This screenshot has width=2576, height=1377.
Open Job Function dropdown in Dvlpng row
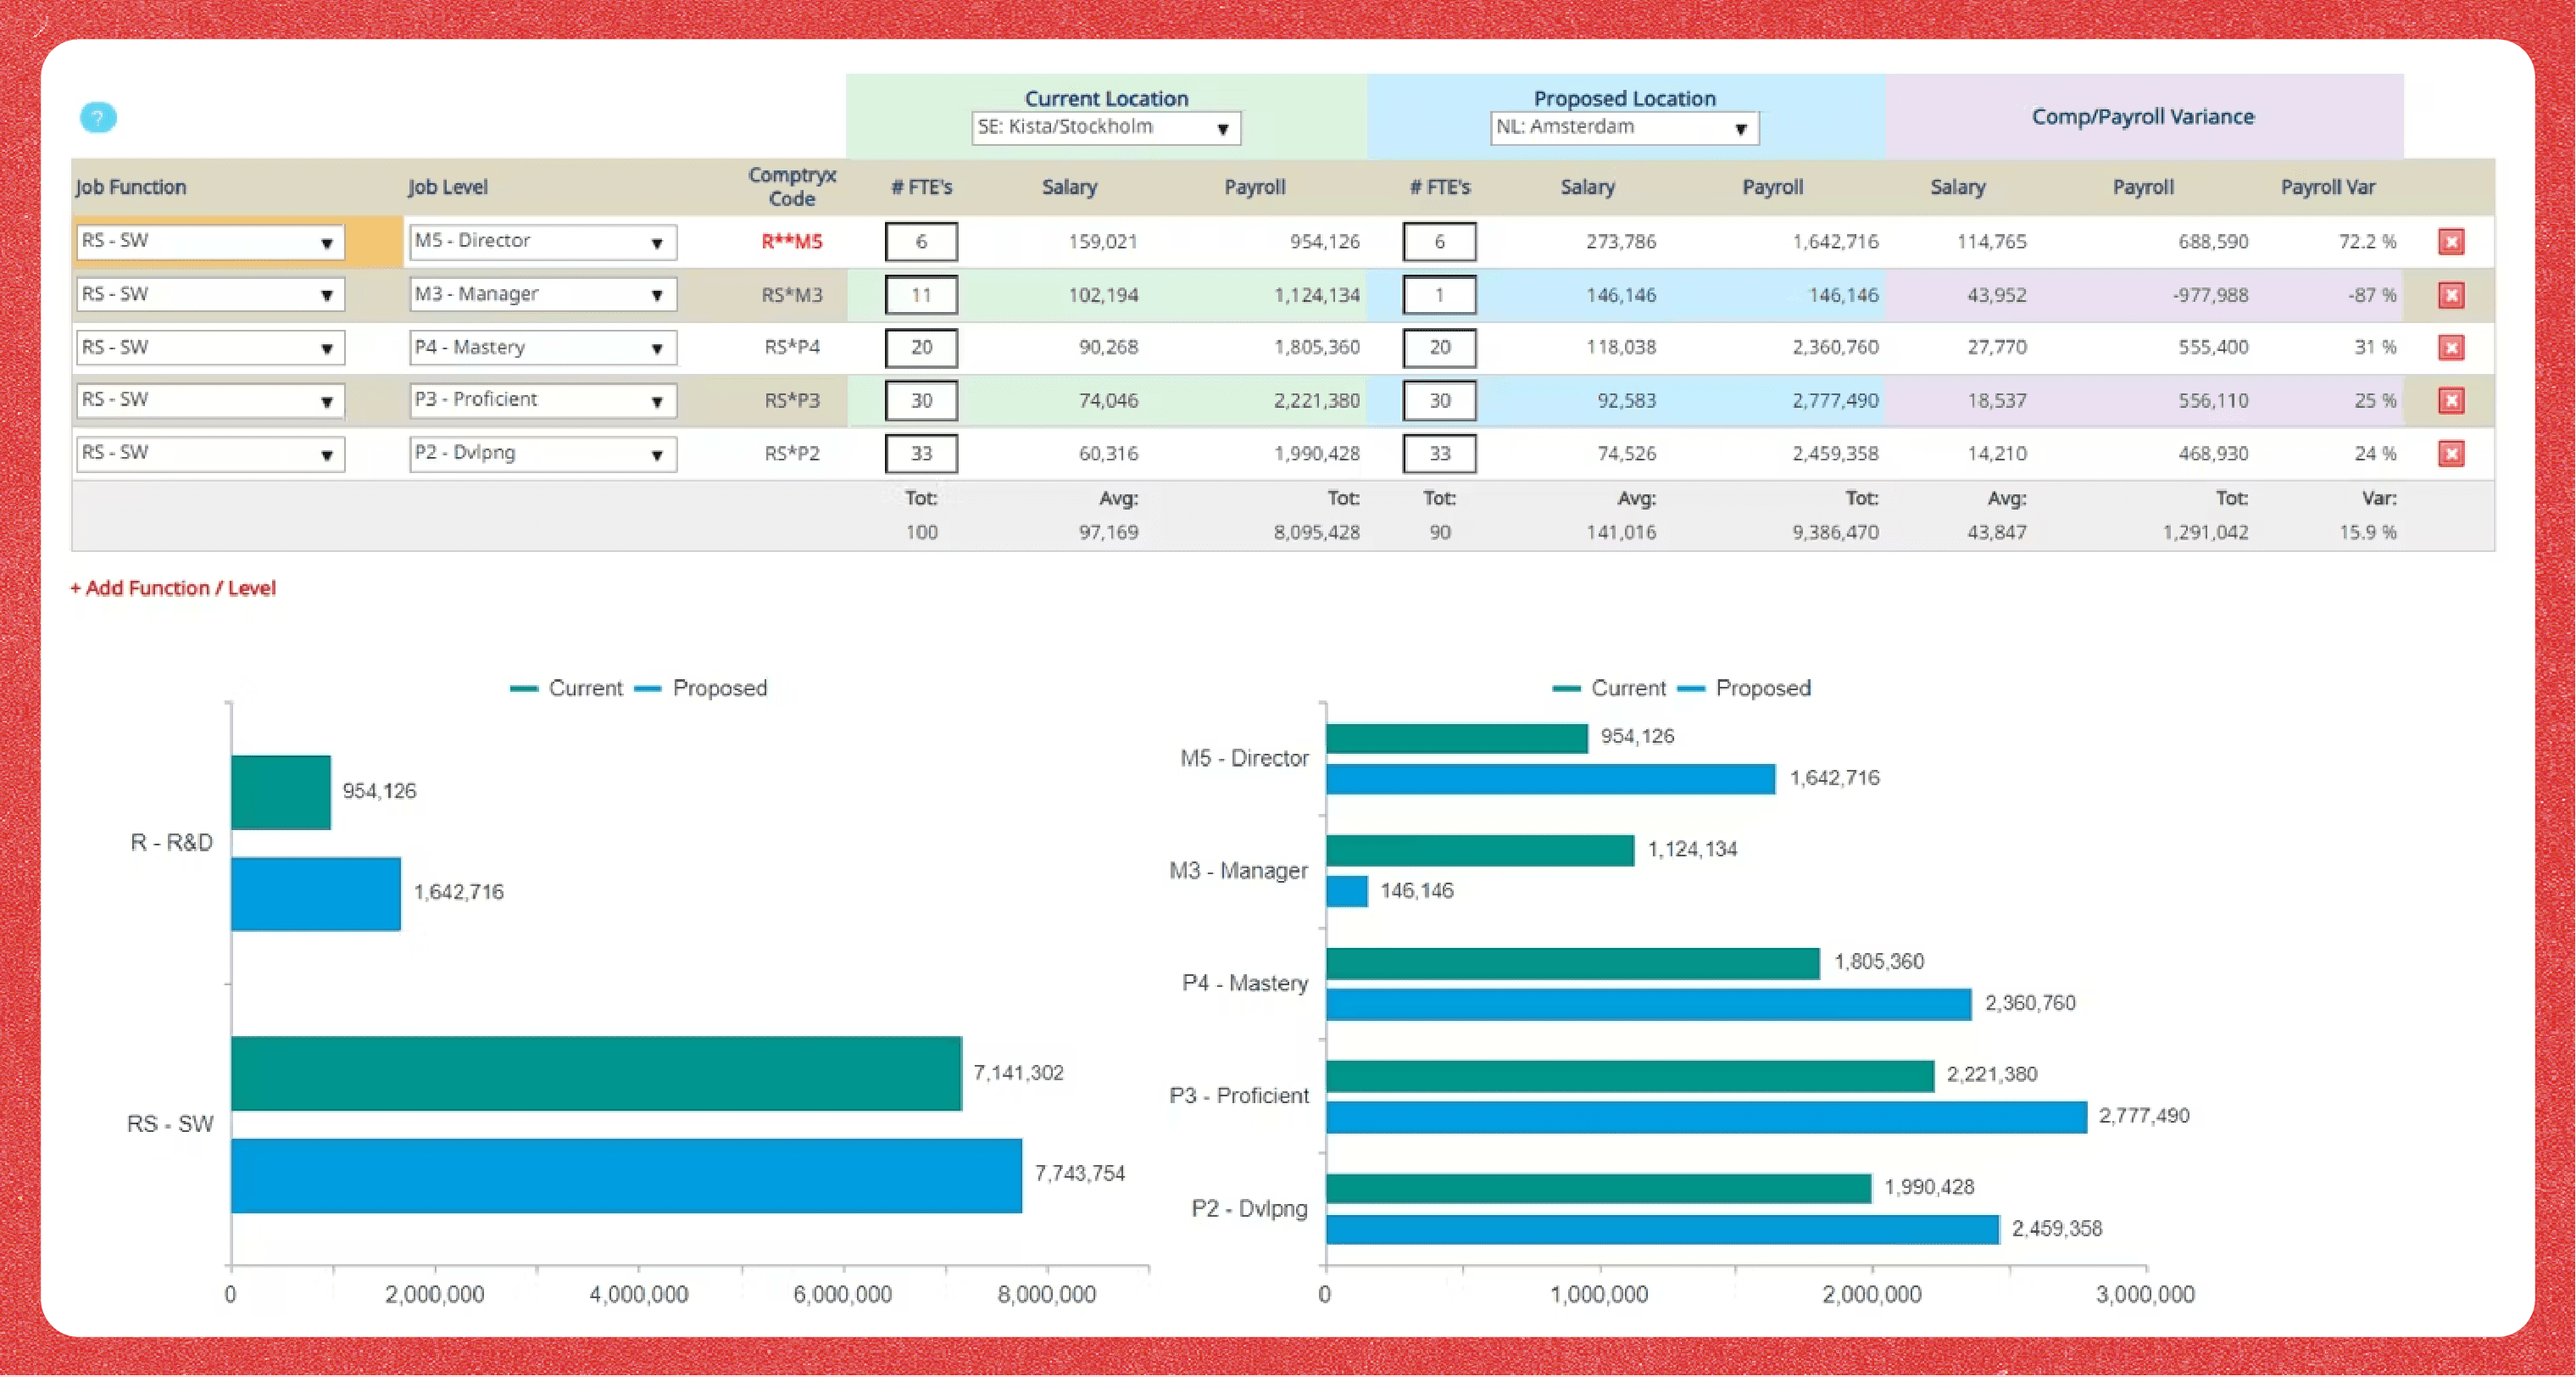point(210,453)
